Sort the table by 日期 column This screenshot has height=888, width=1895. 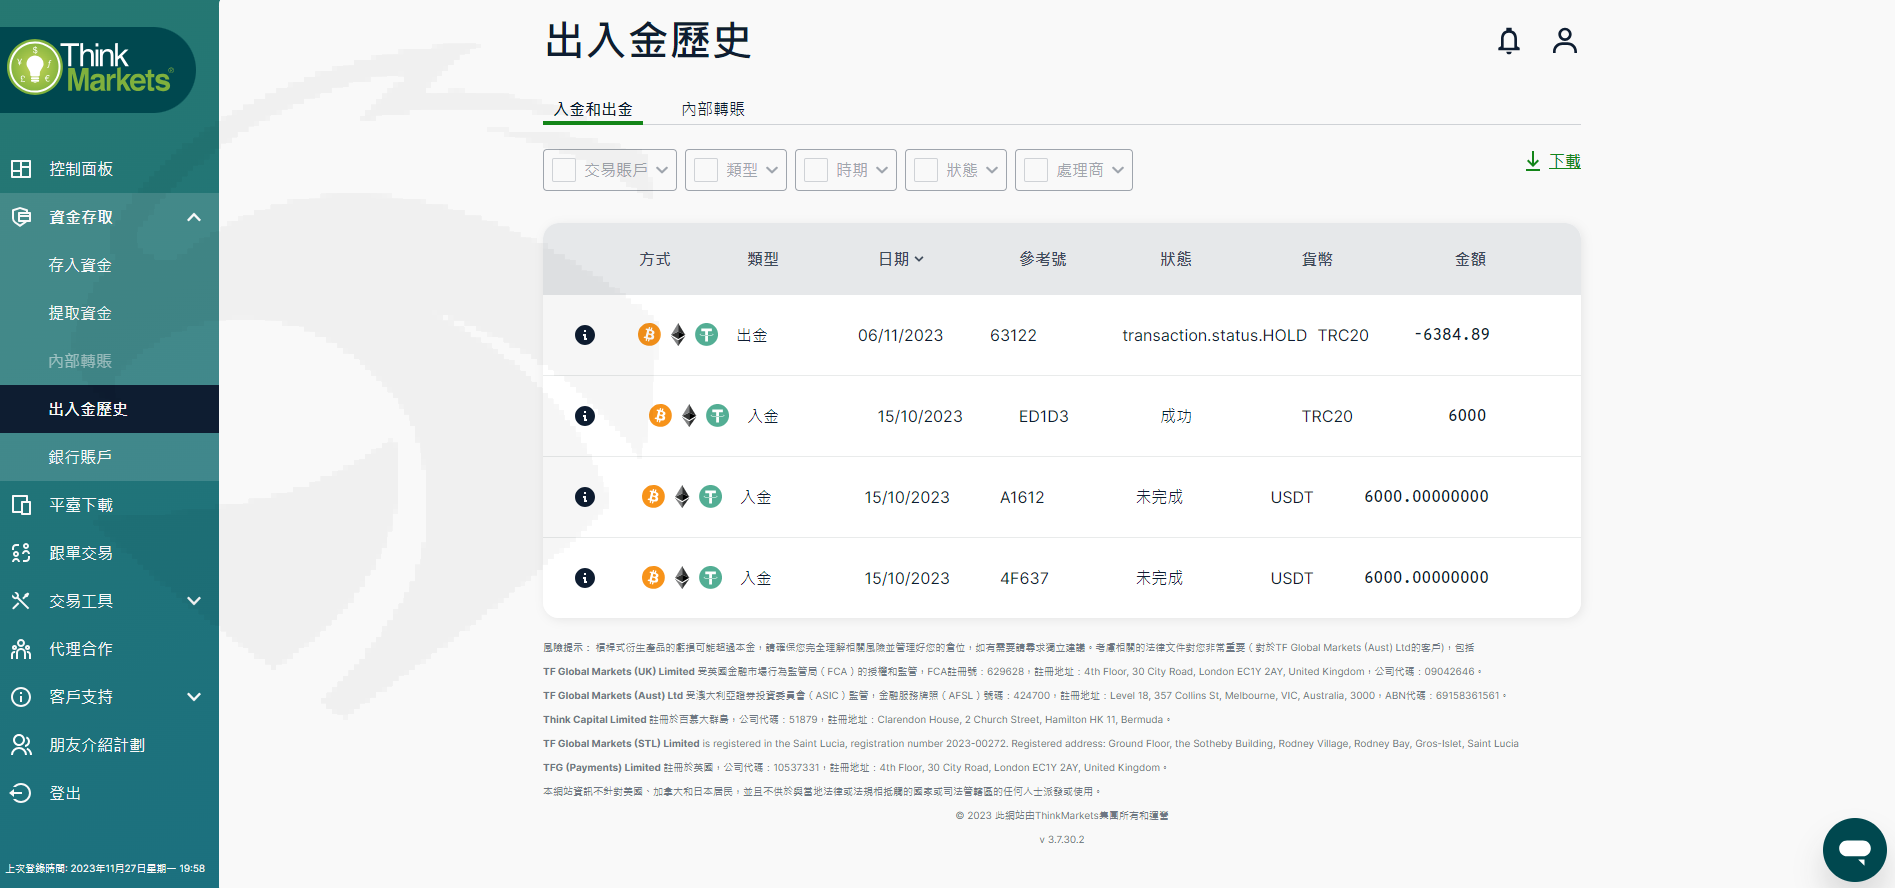(x=900, y=259)
